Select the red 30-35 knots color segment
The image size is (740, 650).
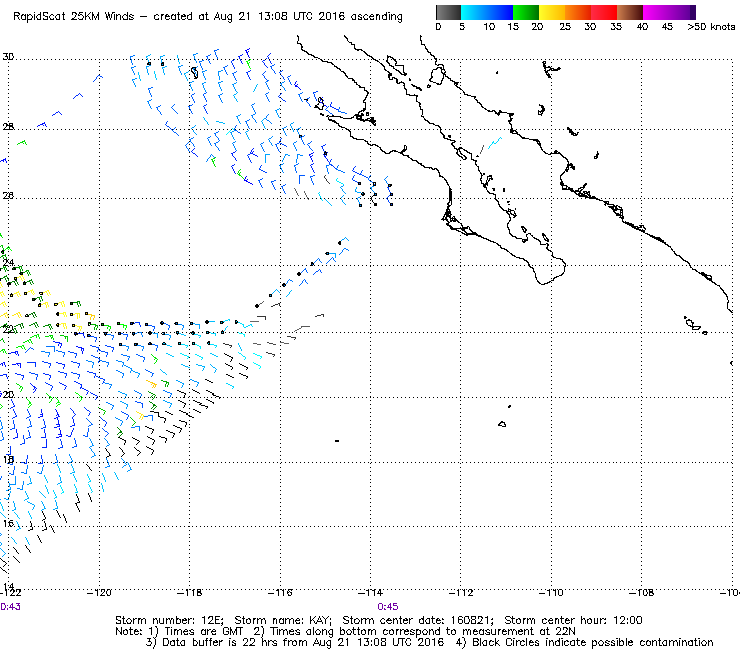click(604, 12)
